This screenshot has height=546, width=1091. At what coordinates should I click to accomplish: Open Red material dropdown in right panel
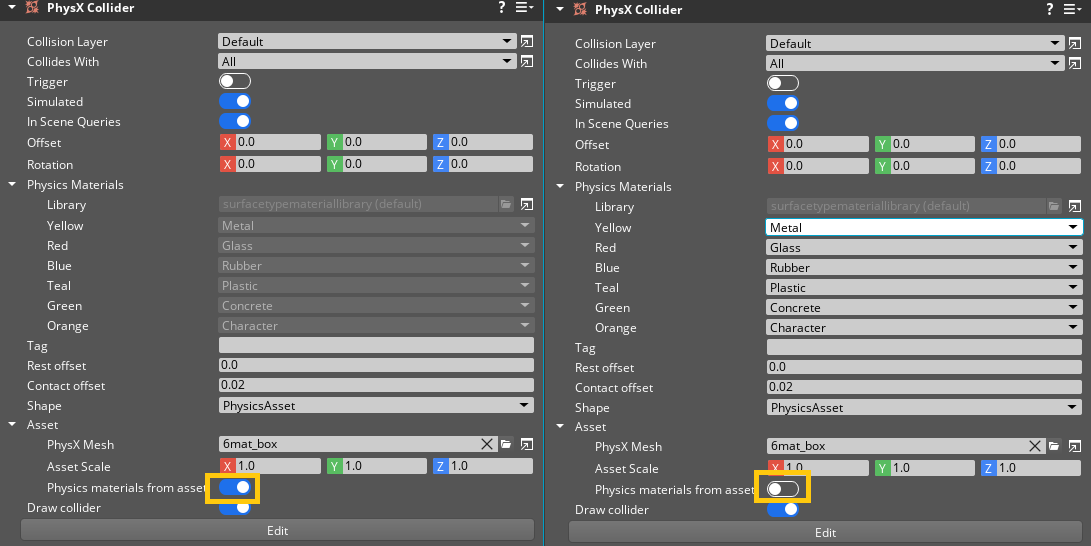924,248
